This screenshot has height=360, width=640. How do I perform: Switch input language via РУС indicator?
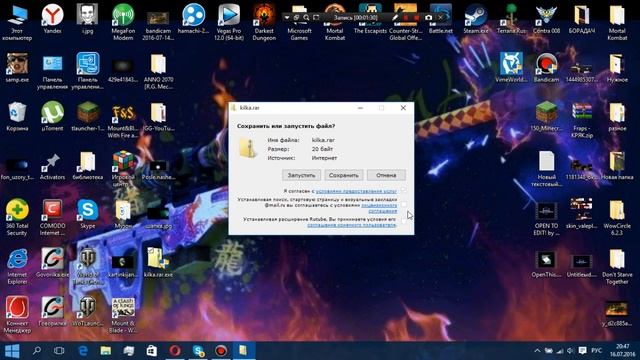[596, 351]
